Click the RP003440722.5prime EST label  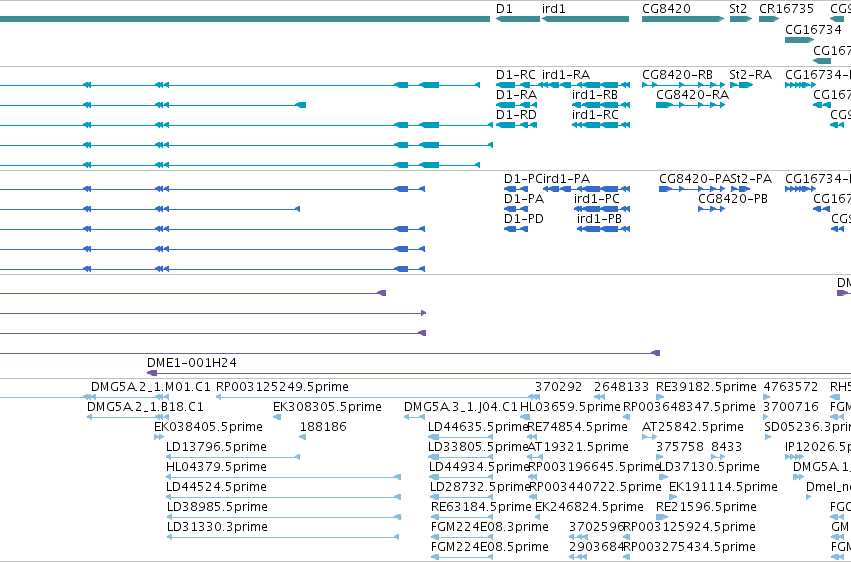tap(595, 487)
